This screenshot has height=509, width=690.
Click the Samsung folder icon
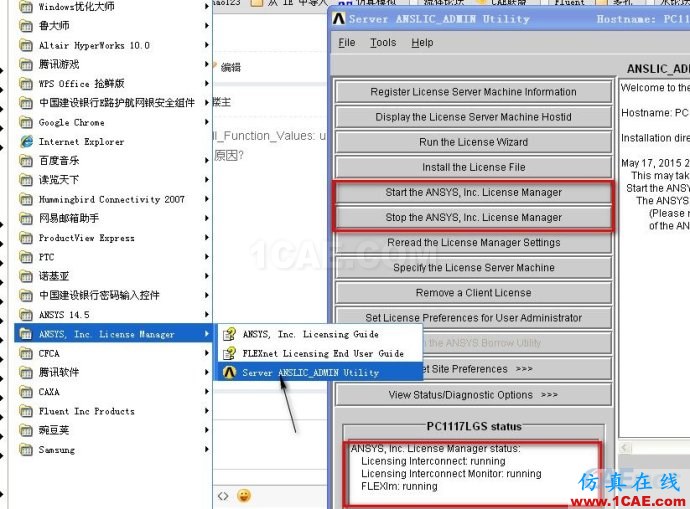pos(26,450)
